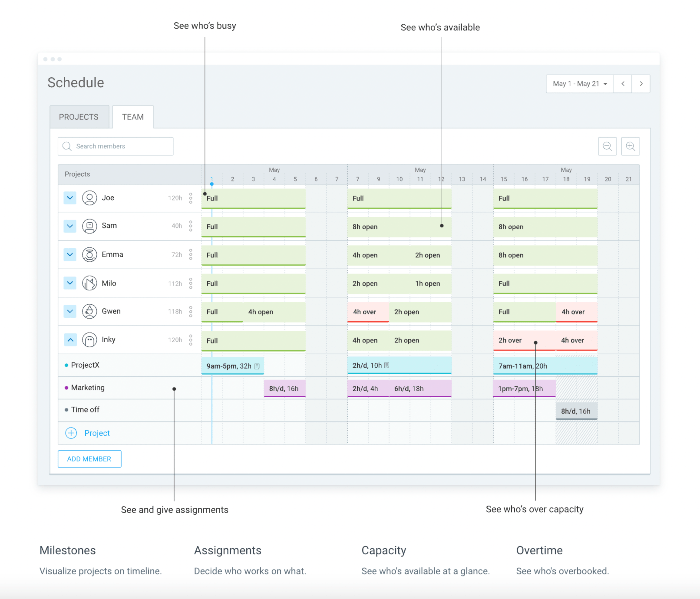Open Emma's avatar icon
Screen dimensions: 700x599
89,254
